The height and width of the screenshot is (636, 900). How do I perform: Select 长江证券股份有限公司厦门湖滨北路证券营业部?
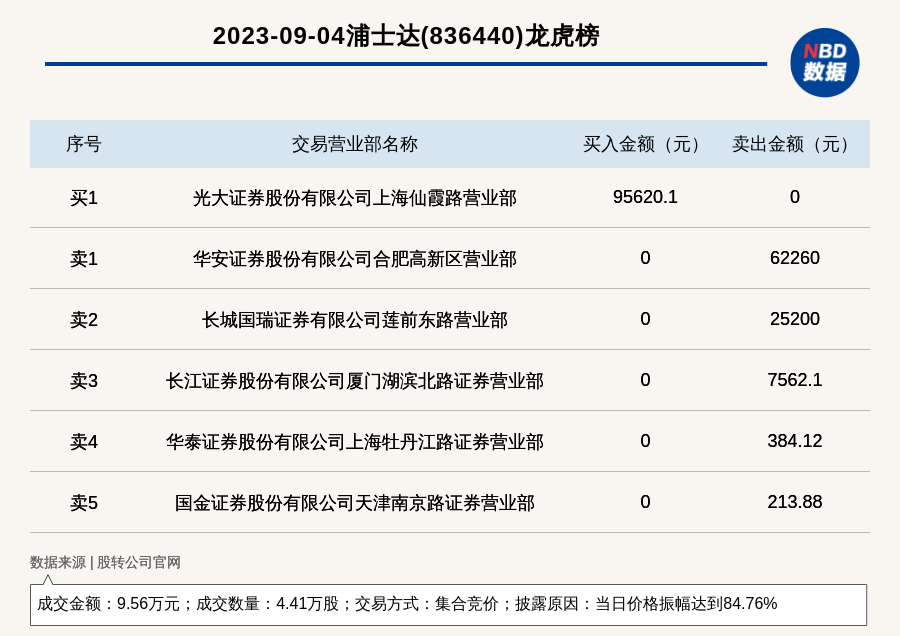(x=355, y=381)
